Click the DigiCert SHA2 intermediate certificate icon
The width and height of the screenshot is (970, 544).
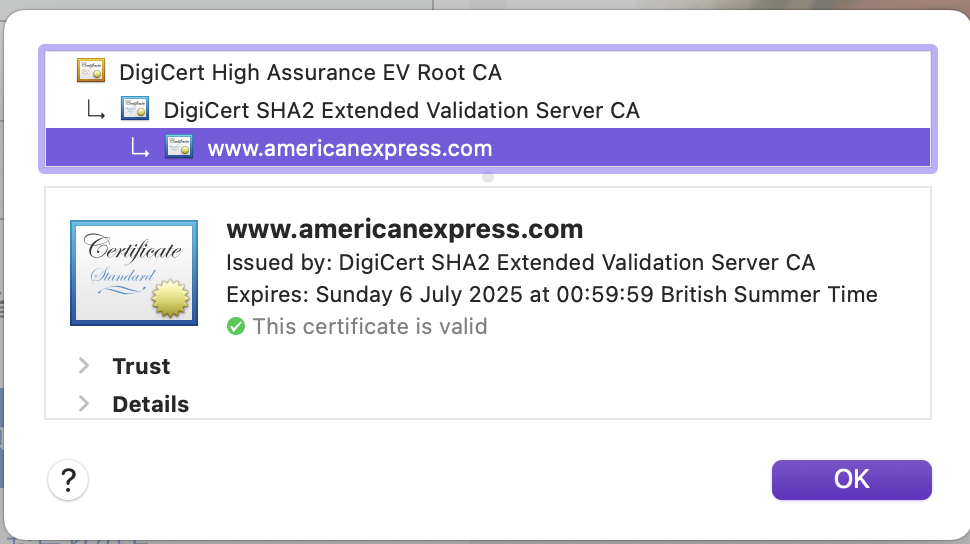tap(135, 109)
